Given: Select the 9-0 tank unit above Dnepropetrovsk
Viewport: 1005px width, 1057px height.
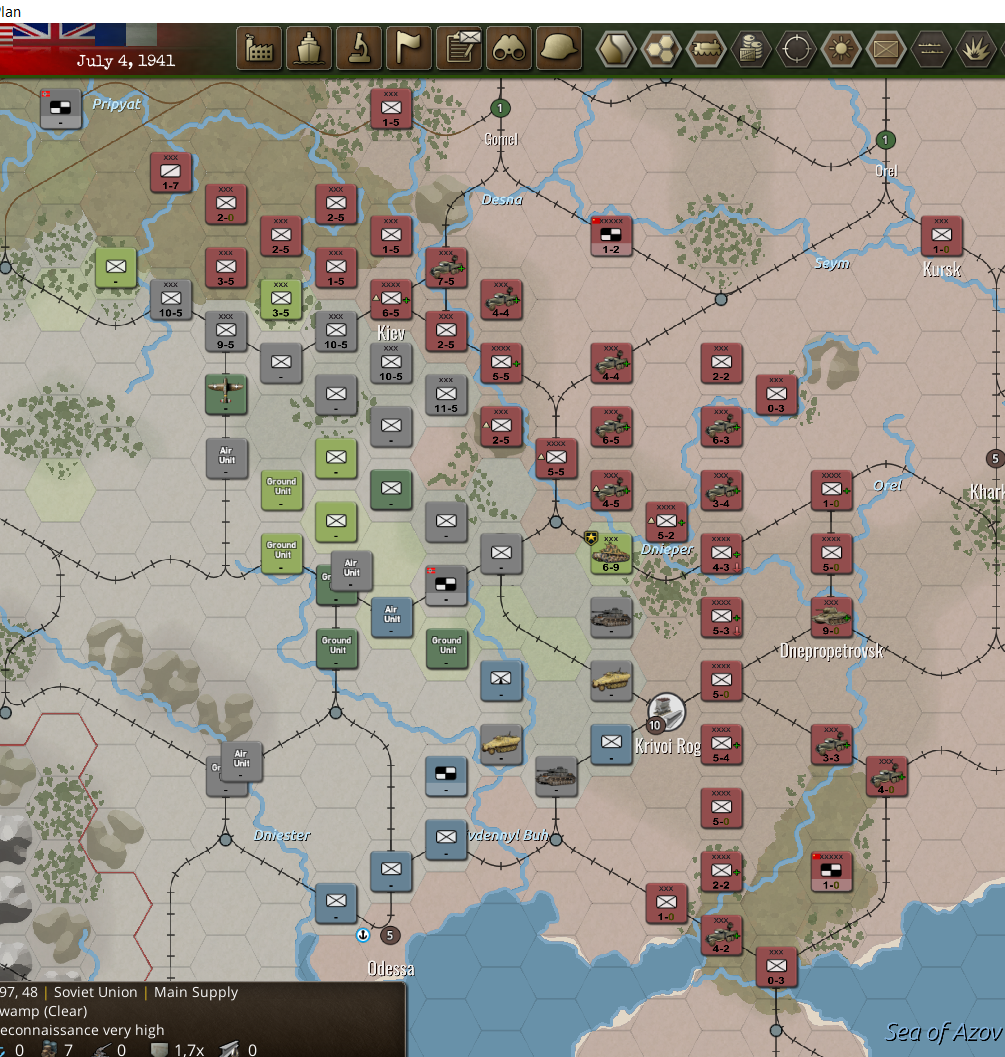Looking at the screenshot, I should pyautogui.click(x=831, y=617).
